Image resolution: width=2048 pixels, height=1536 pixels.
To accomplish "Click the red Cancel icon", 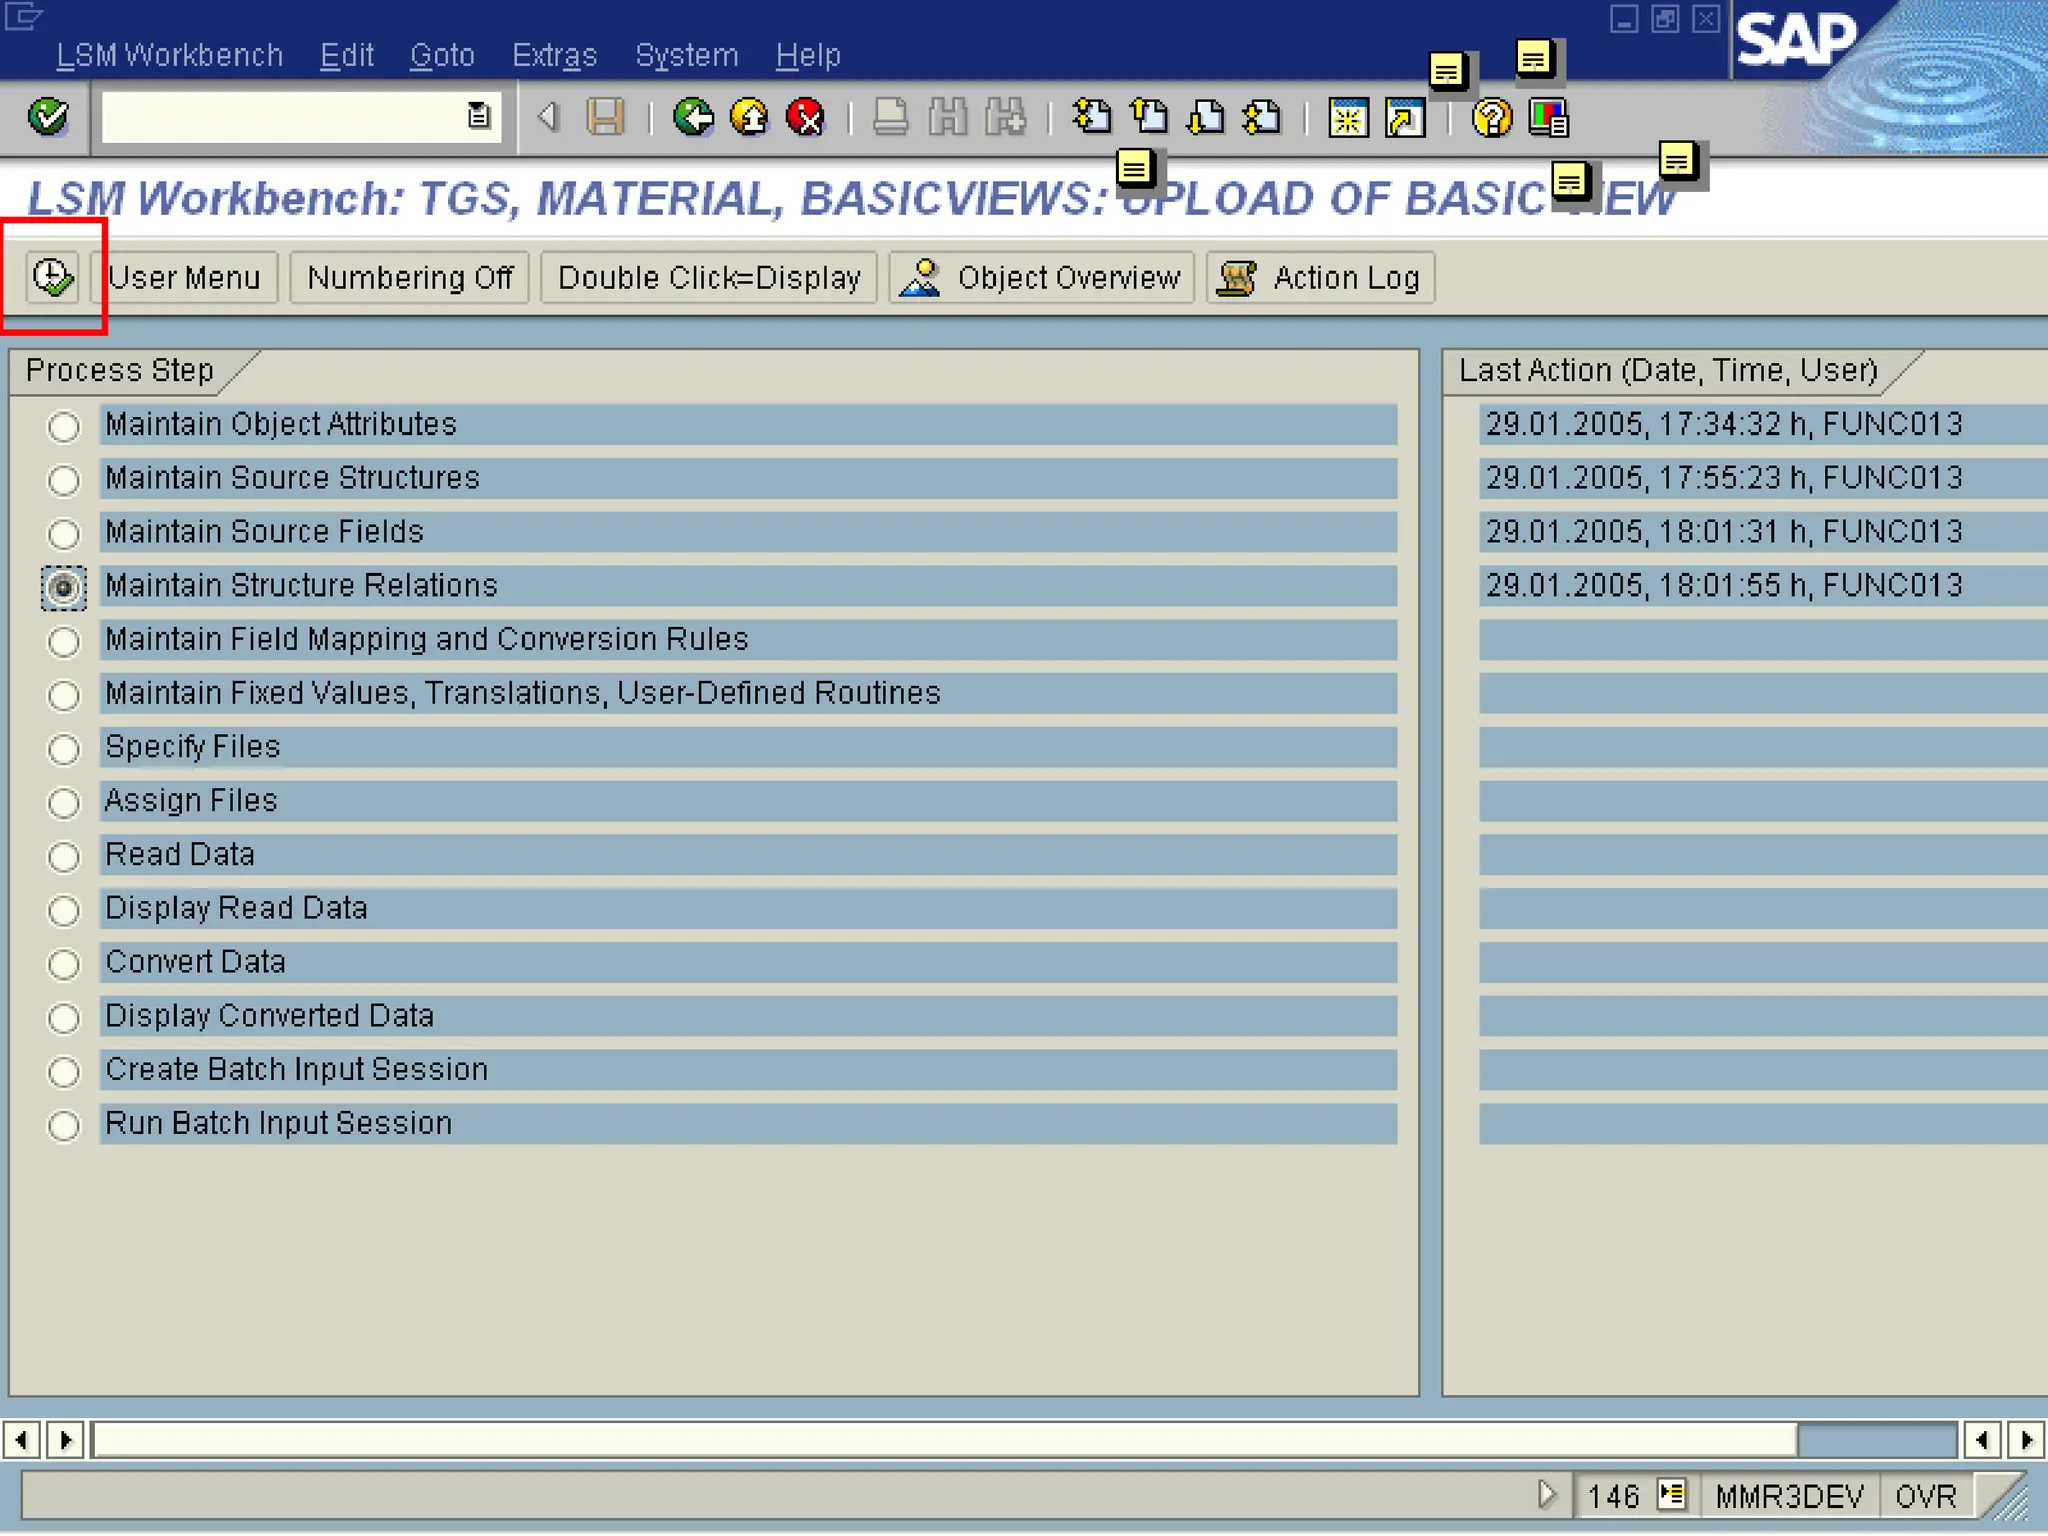I will [805, 117].
